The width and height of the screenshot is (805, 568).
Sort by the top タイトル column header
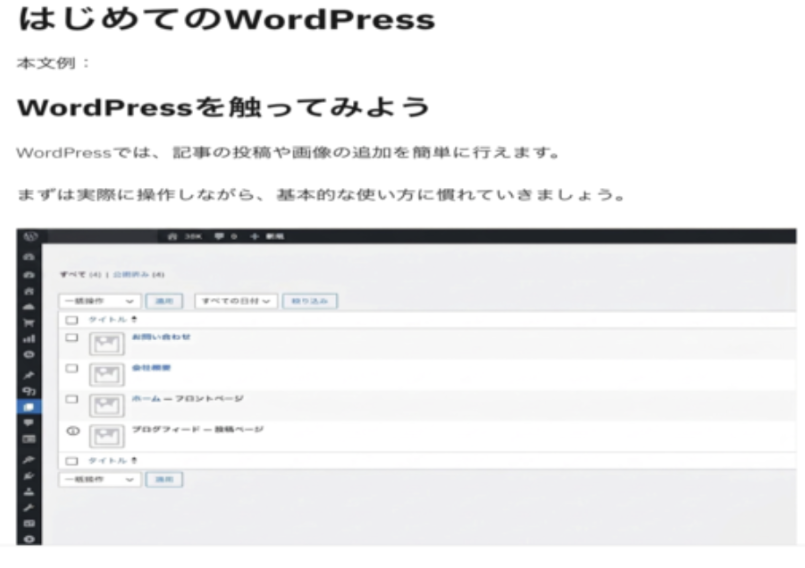(107, 319)
